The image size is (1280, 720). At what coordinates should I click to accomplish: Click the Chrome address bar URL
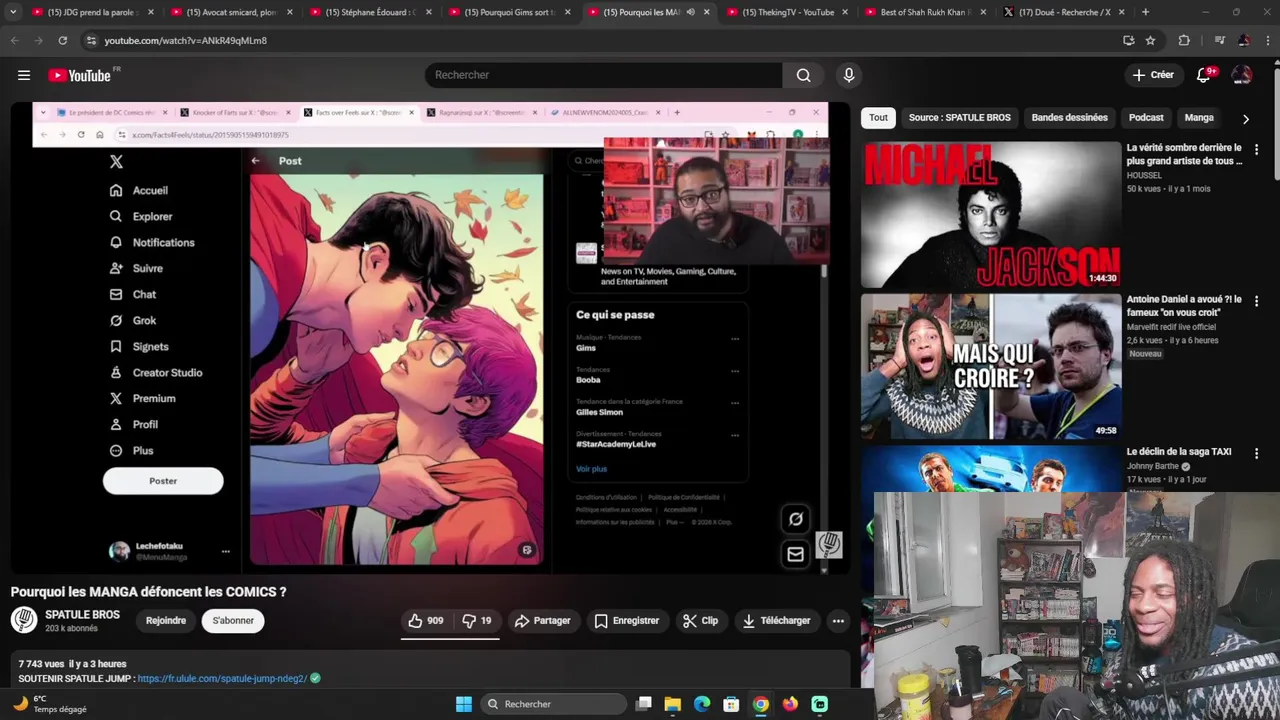(186, 41)
